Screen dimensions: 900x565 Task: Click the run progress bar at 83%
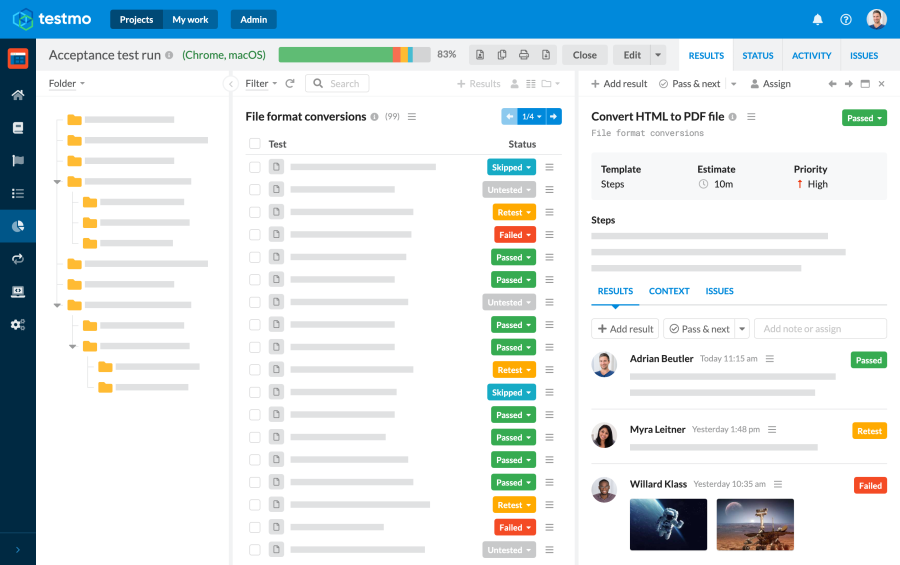[354, 55]
